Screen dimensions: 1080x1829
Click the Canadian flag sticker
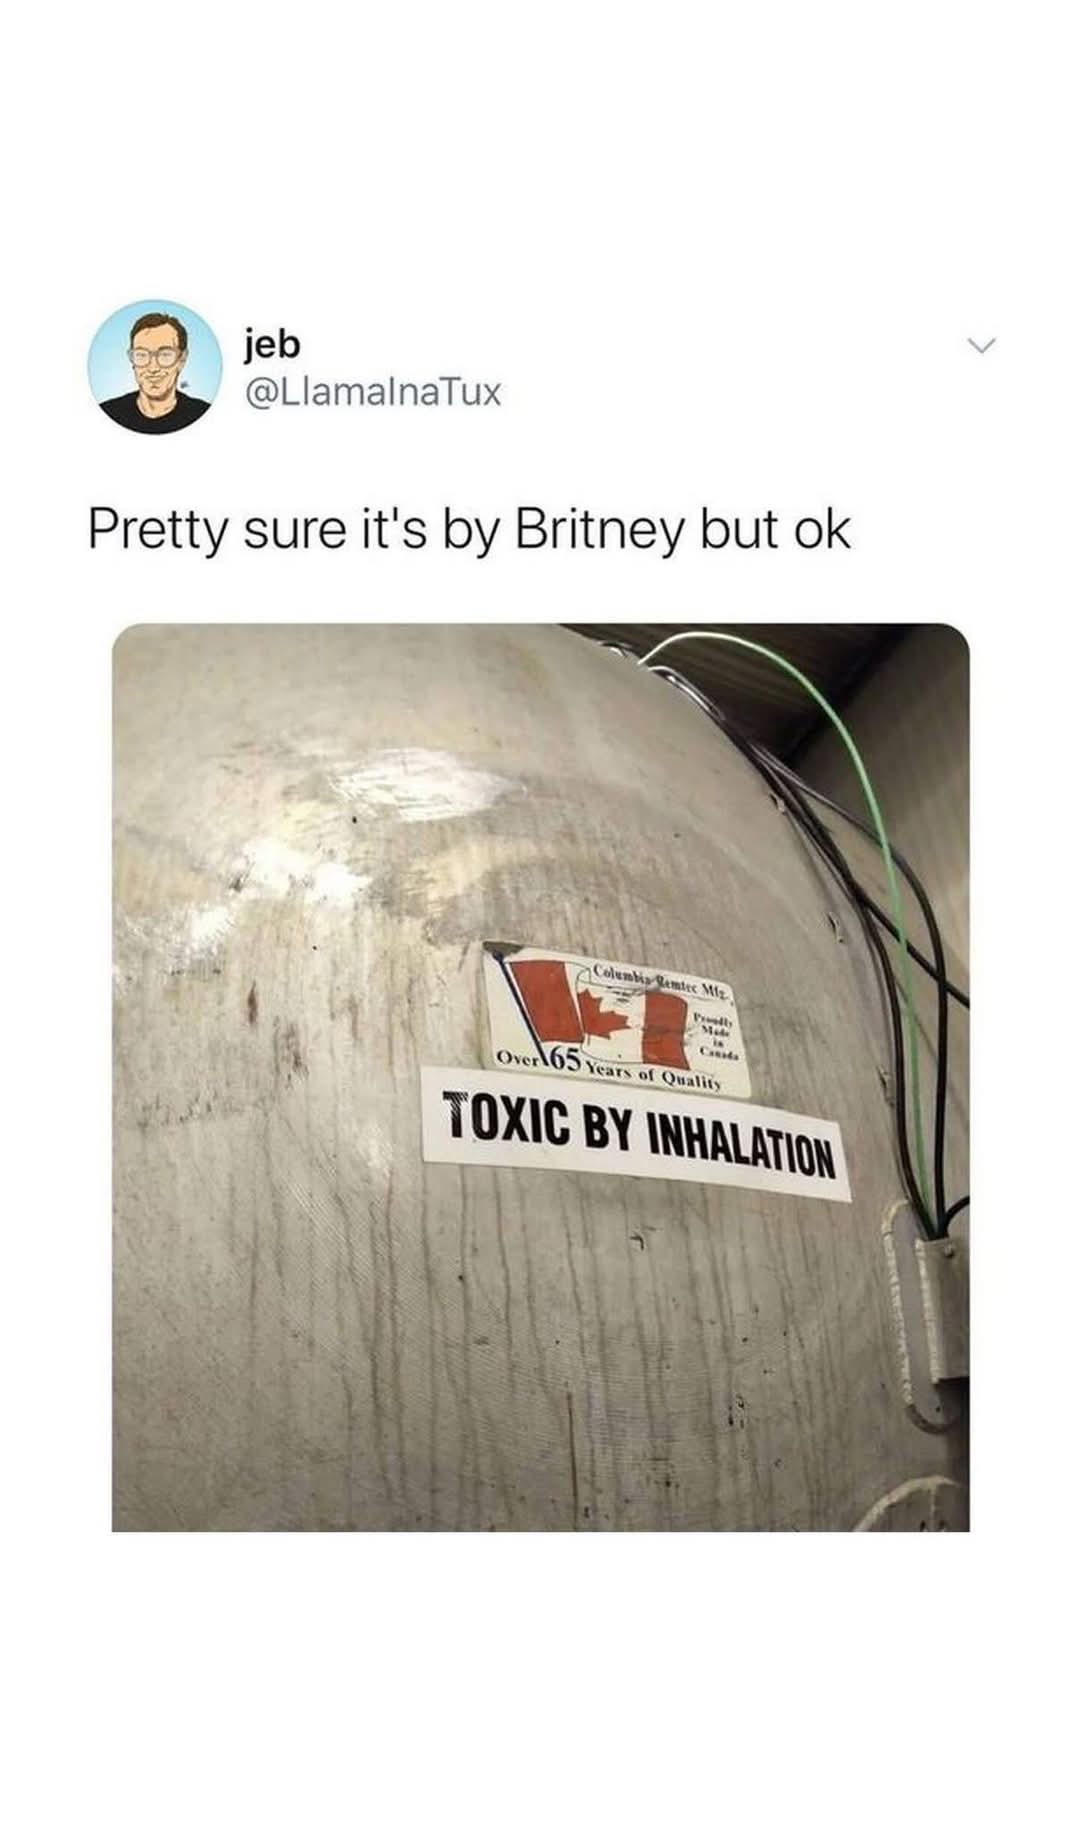coord(615,1021)
